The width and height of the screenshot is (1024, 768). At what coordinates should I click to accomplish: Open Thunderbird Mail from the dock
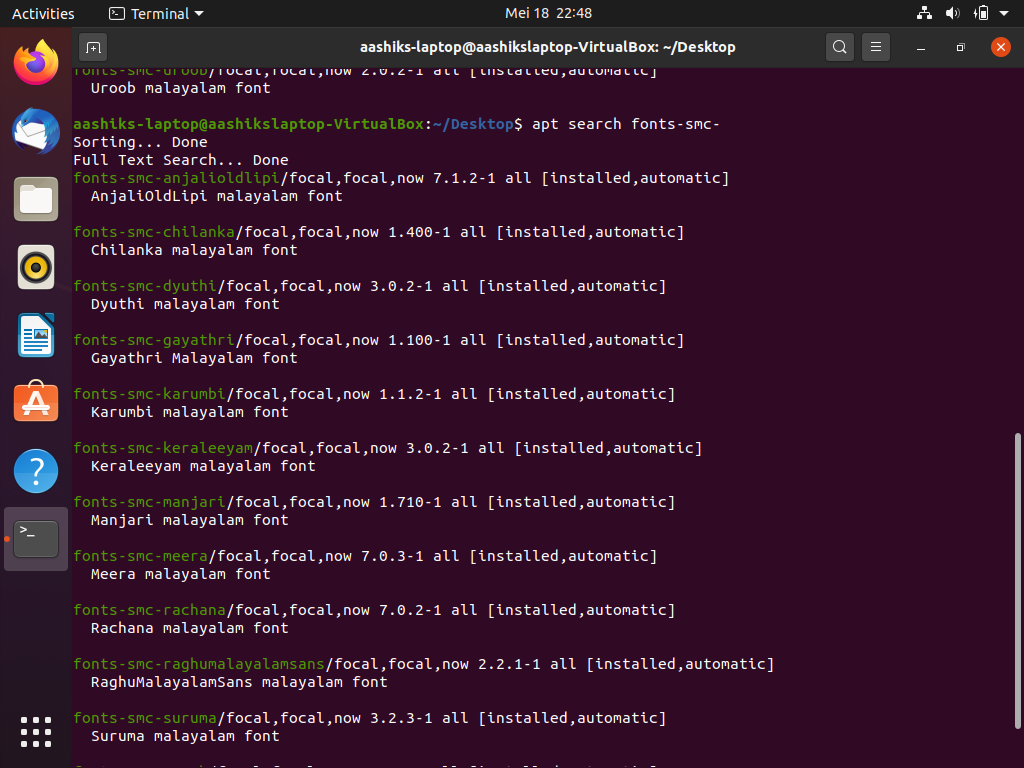tap(36, 131)
